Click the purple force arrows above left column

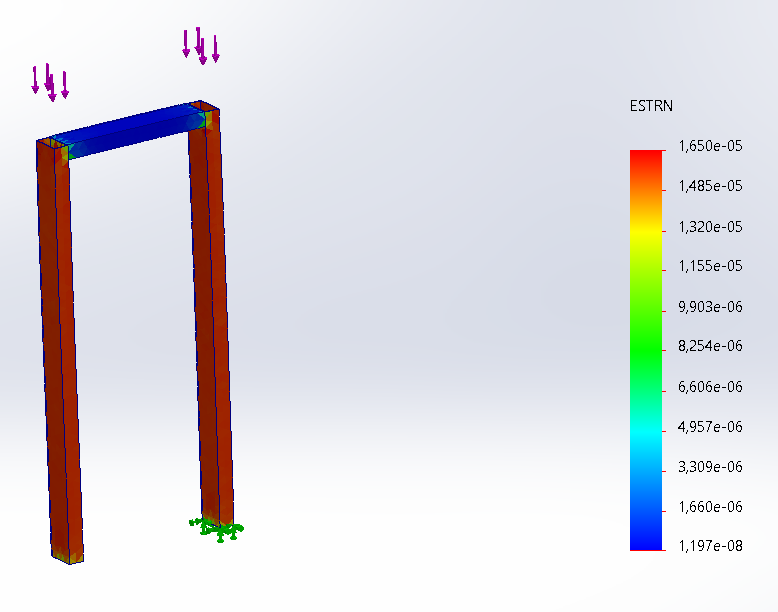[49, 82]
